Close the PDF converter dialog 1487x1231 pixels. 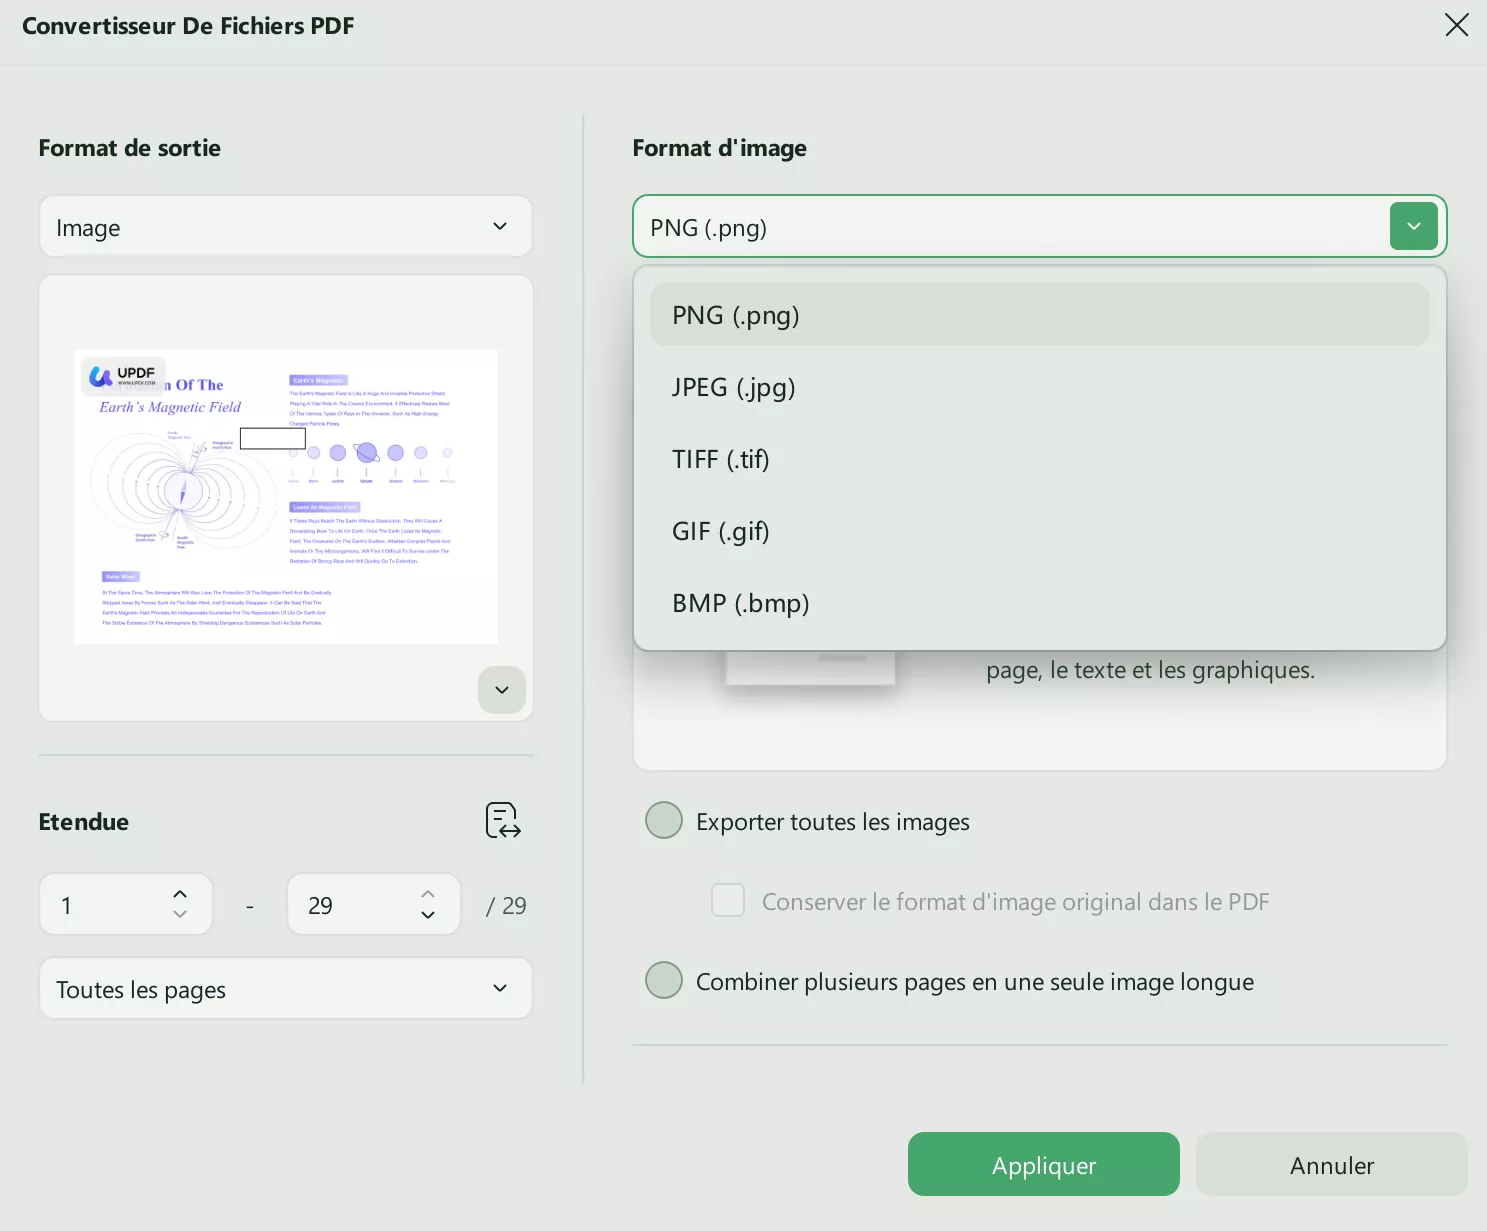point(1456,25)
